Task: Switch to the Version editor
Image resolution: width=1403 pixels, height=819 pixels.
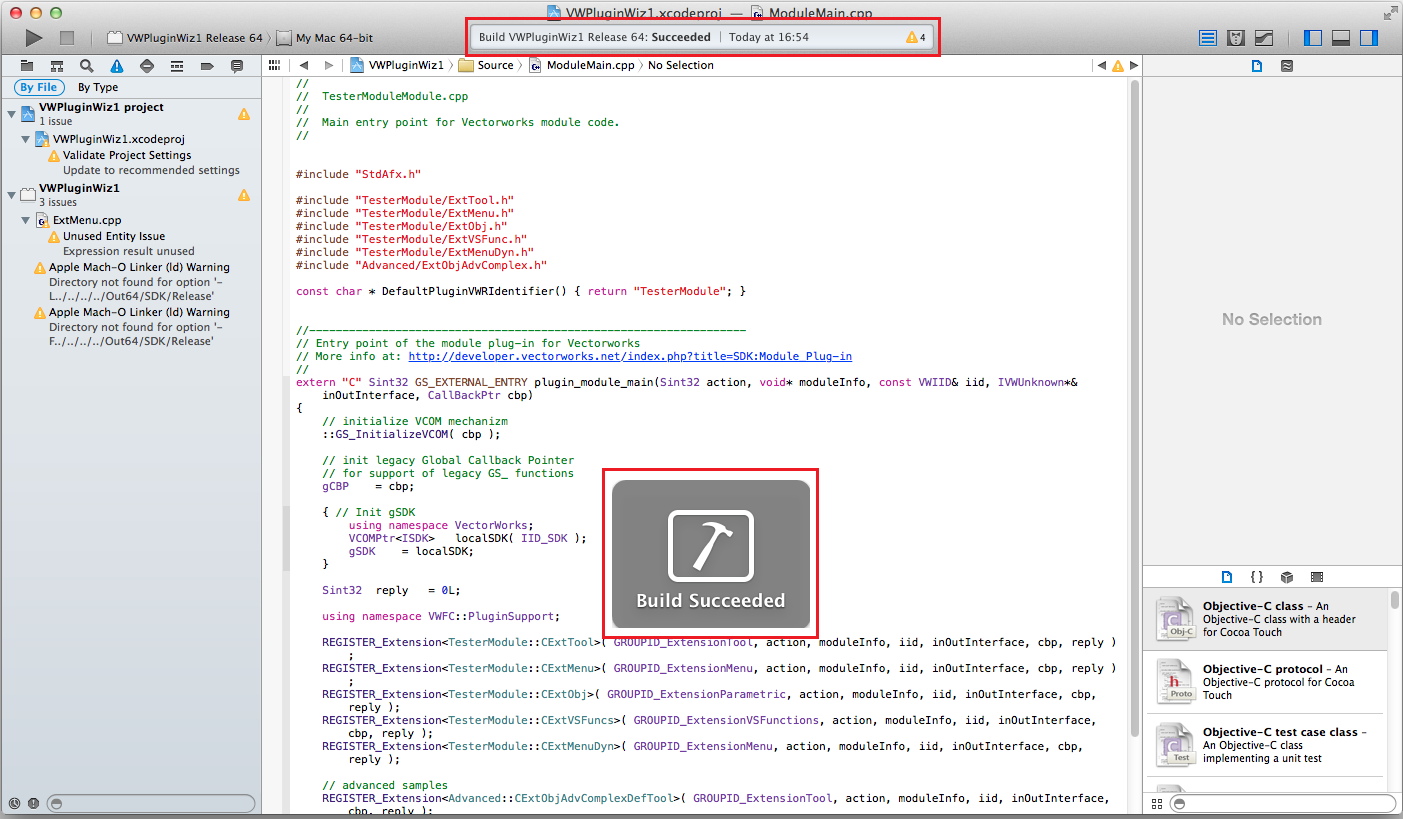Action: [1264, 38]
